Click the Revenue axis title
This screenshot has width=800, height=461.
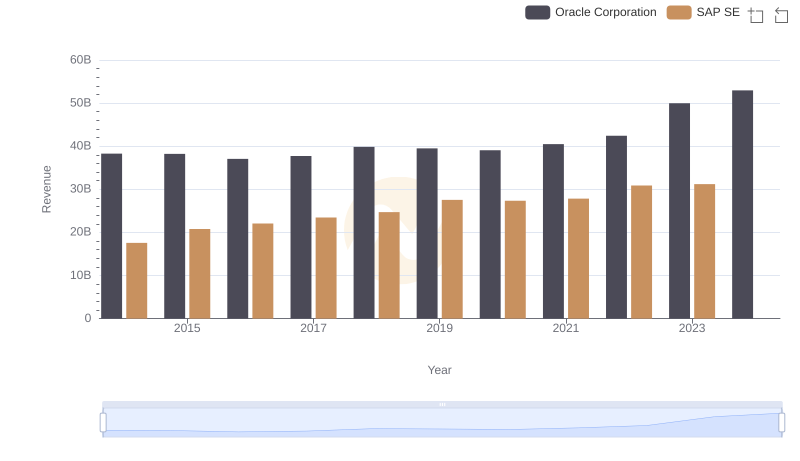(x=46, y=189)
